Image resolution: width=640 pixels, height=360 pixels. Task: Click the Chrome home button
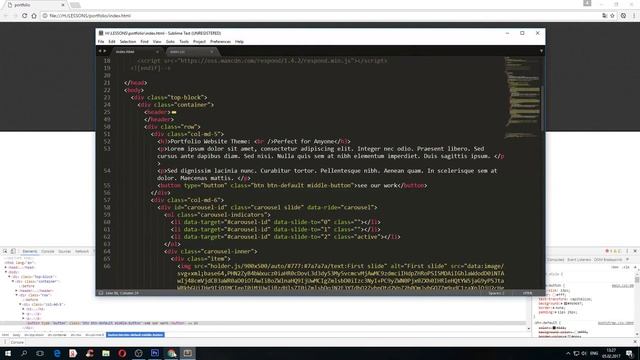34,16
